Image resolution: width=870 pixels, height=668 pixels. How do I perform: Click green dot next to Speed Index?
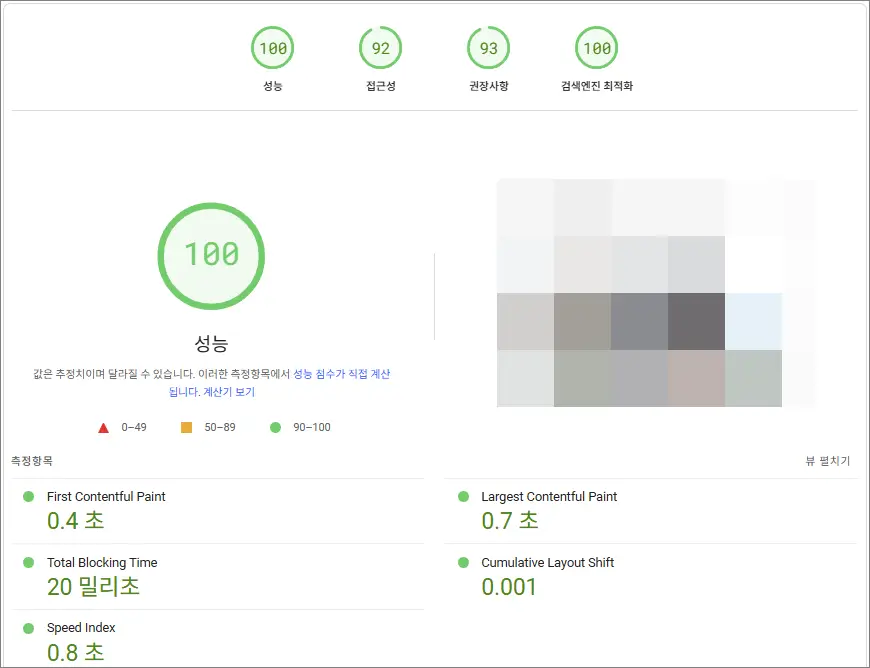28,628
